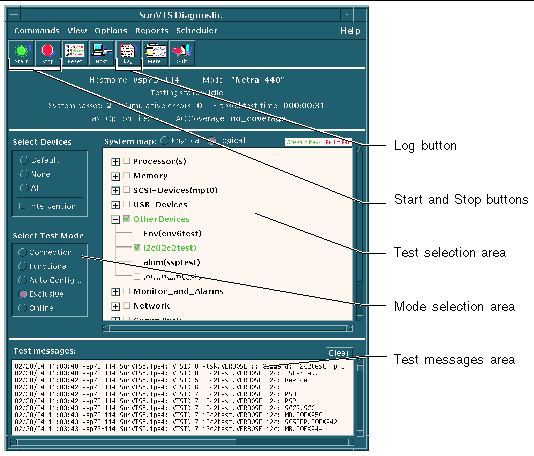
Task: Open the View menu
Action: click(77, 31)
